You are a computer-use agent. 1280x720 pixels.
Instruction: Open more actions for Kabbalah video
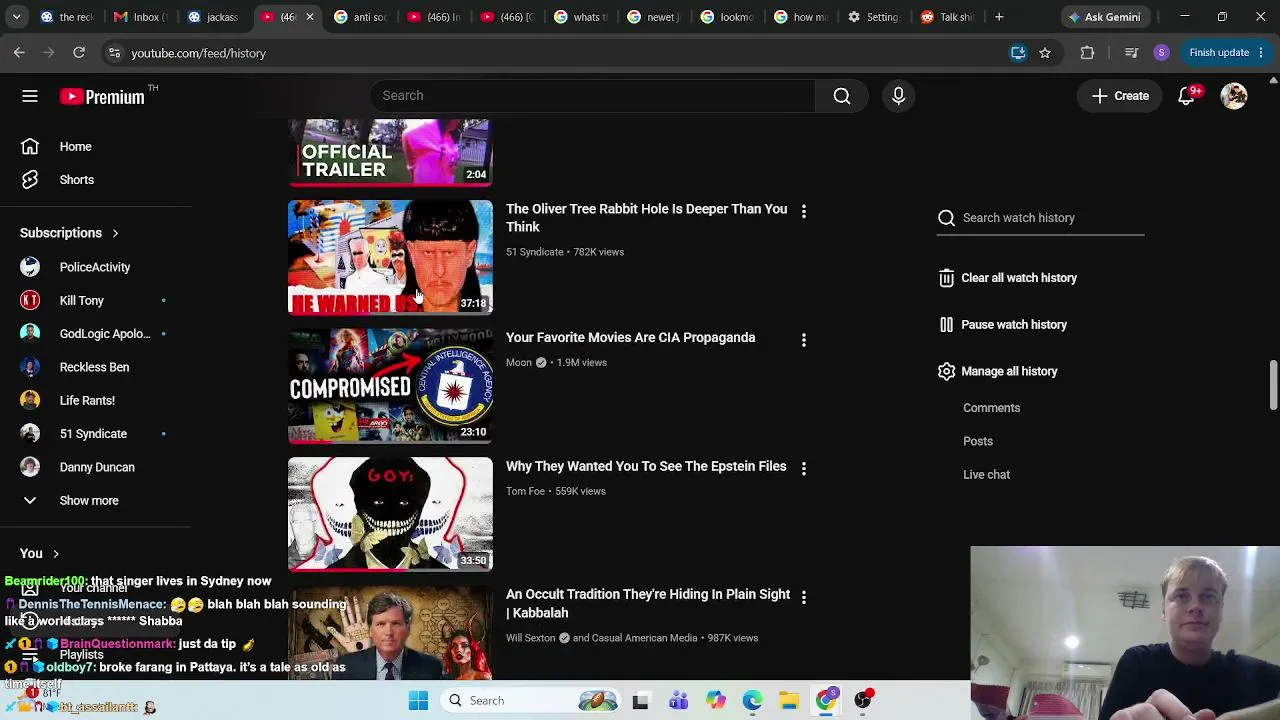click(803, 597)
